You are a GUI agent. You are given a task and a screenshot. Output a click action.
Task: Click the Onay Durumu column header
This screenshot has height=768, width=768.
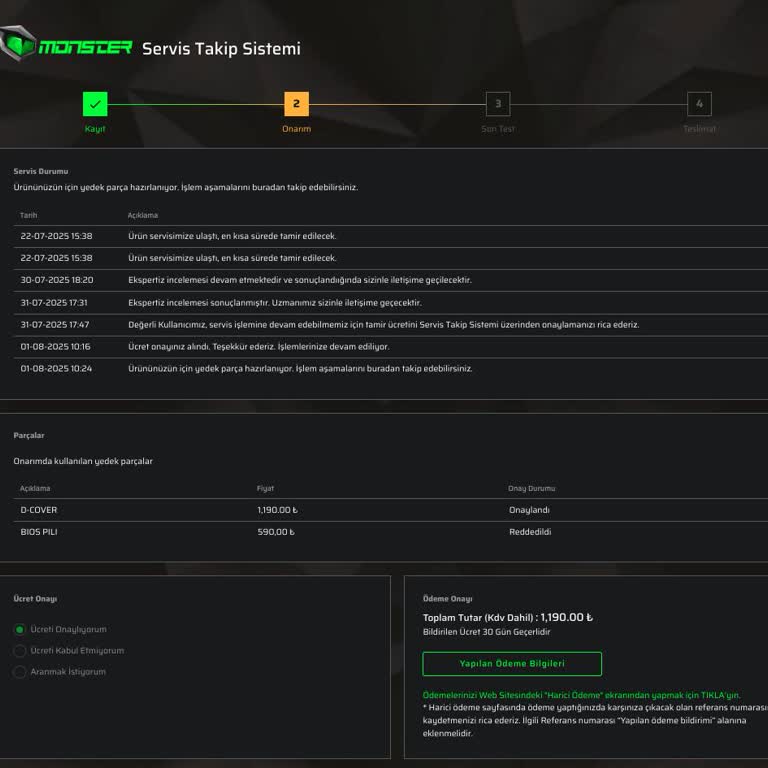[531, 488]
